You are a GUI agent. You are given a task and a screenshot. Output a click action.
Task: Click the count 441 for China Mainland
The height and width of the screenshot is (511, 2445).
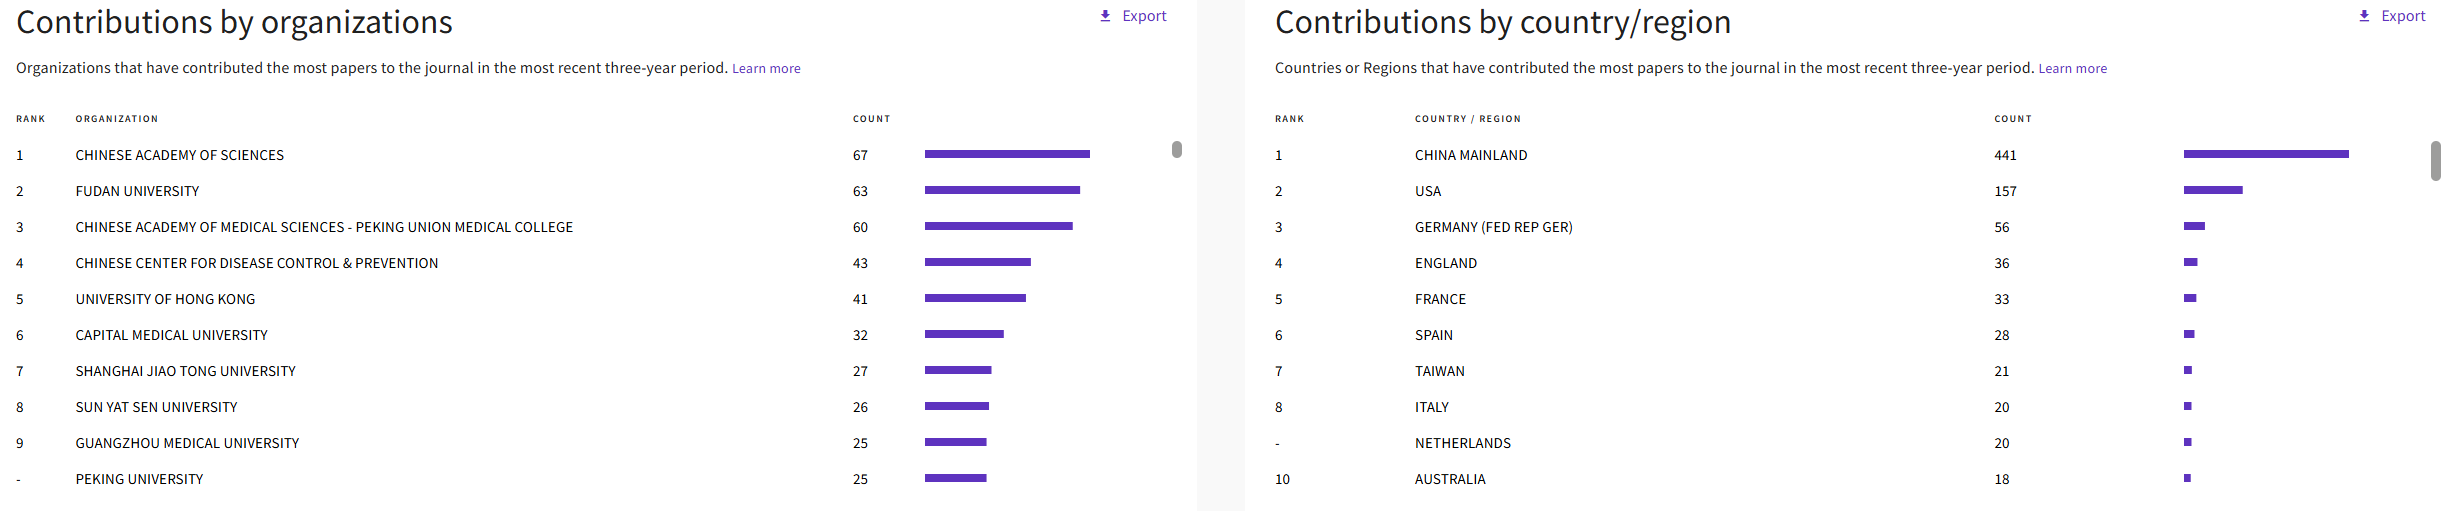point(2005,155)
